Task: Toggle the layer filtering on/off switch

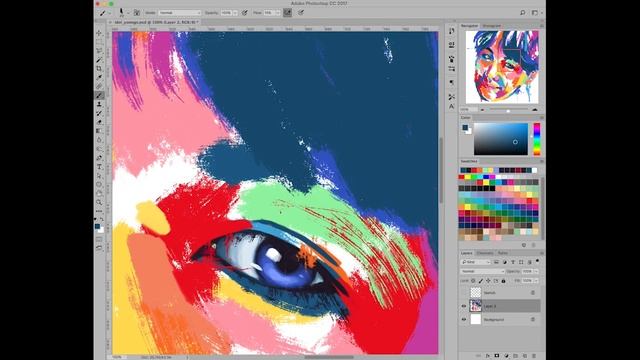Action: (538, 261)
